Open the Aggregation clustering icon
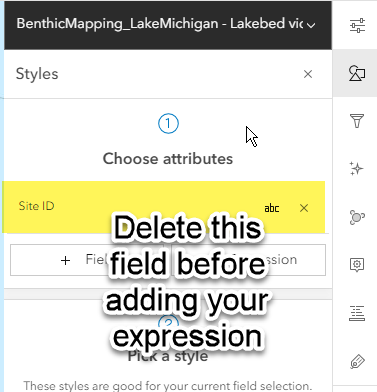The height and width of the screenshot is (392, 377). point(357,217)
